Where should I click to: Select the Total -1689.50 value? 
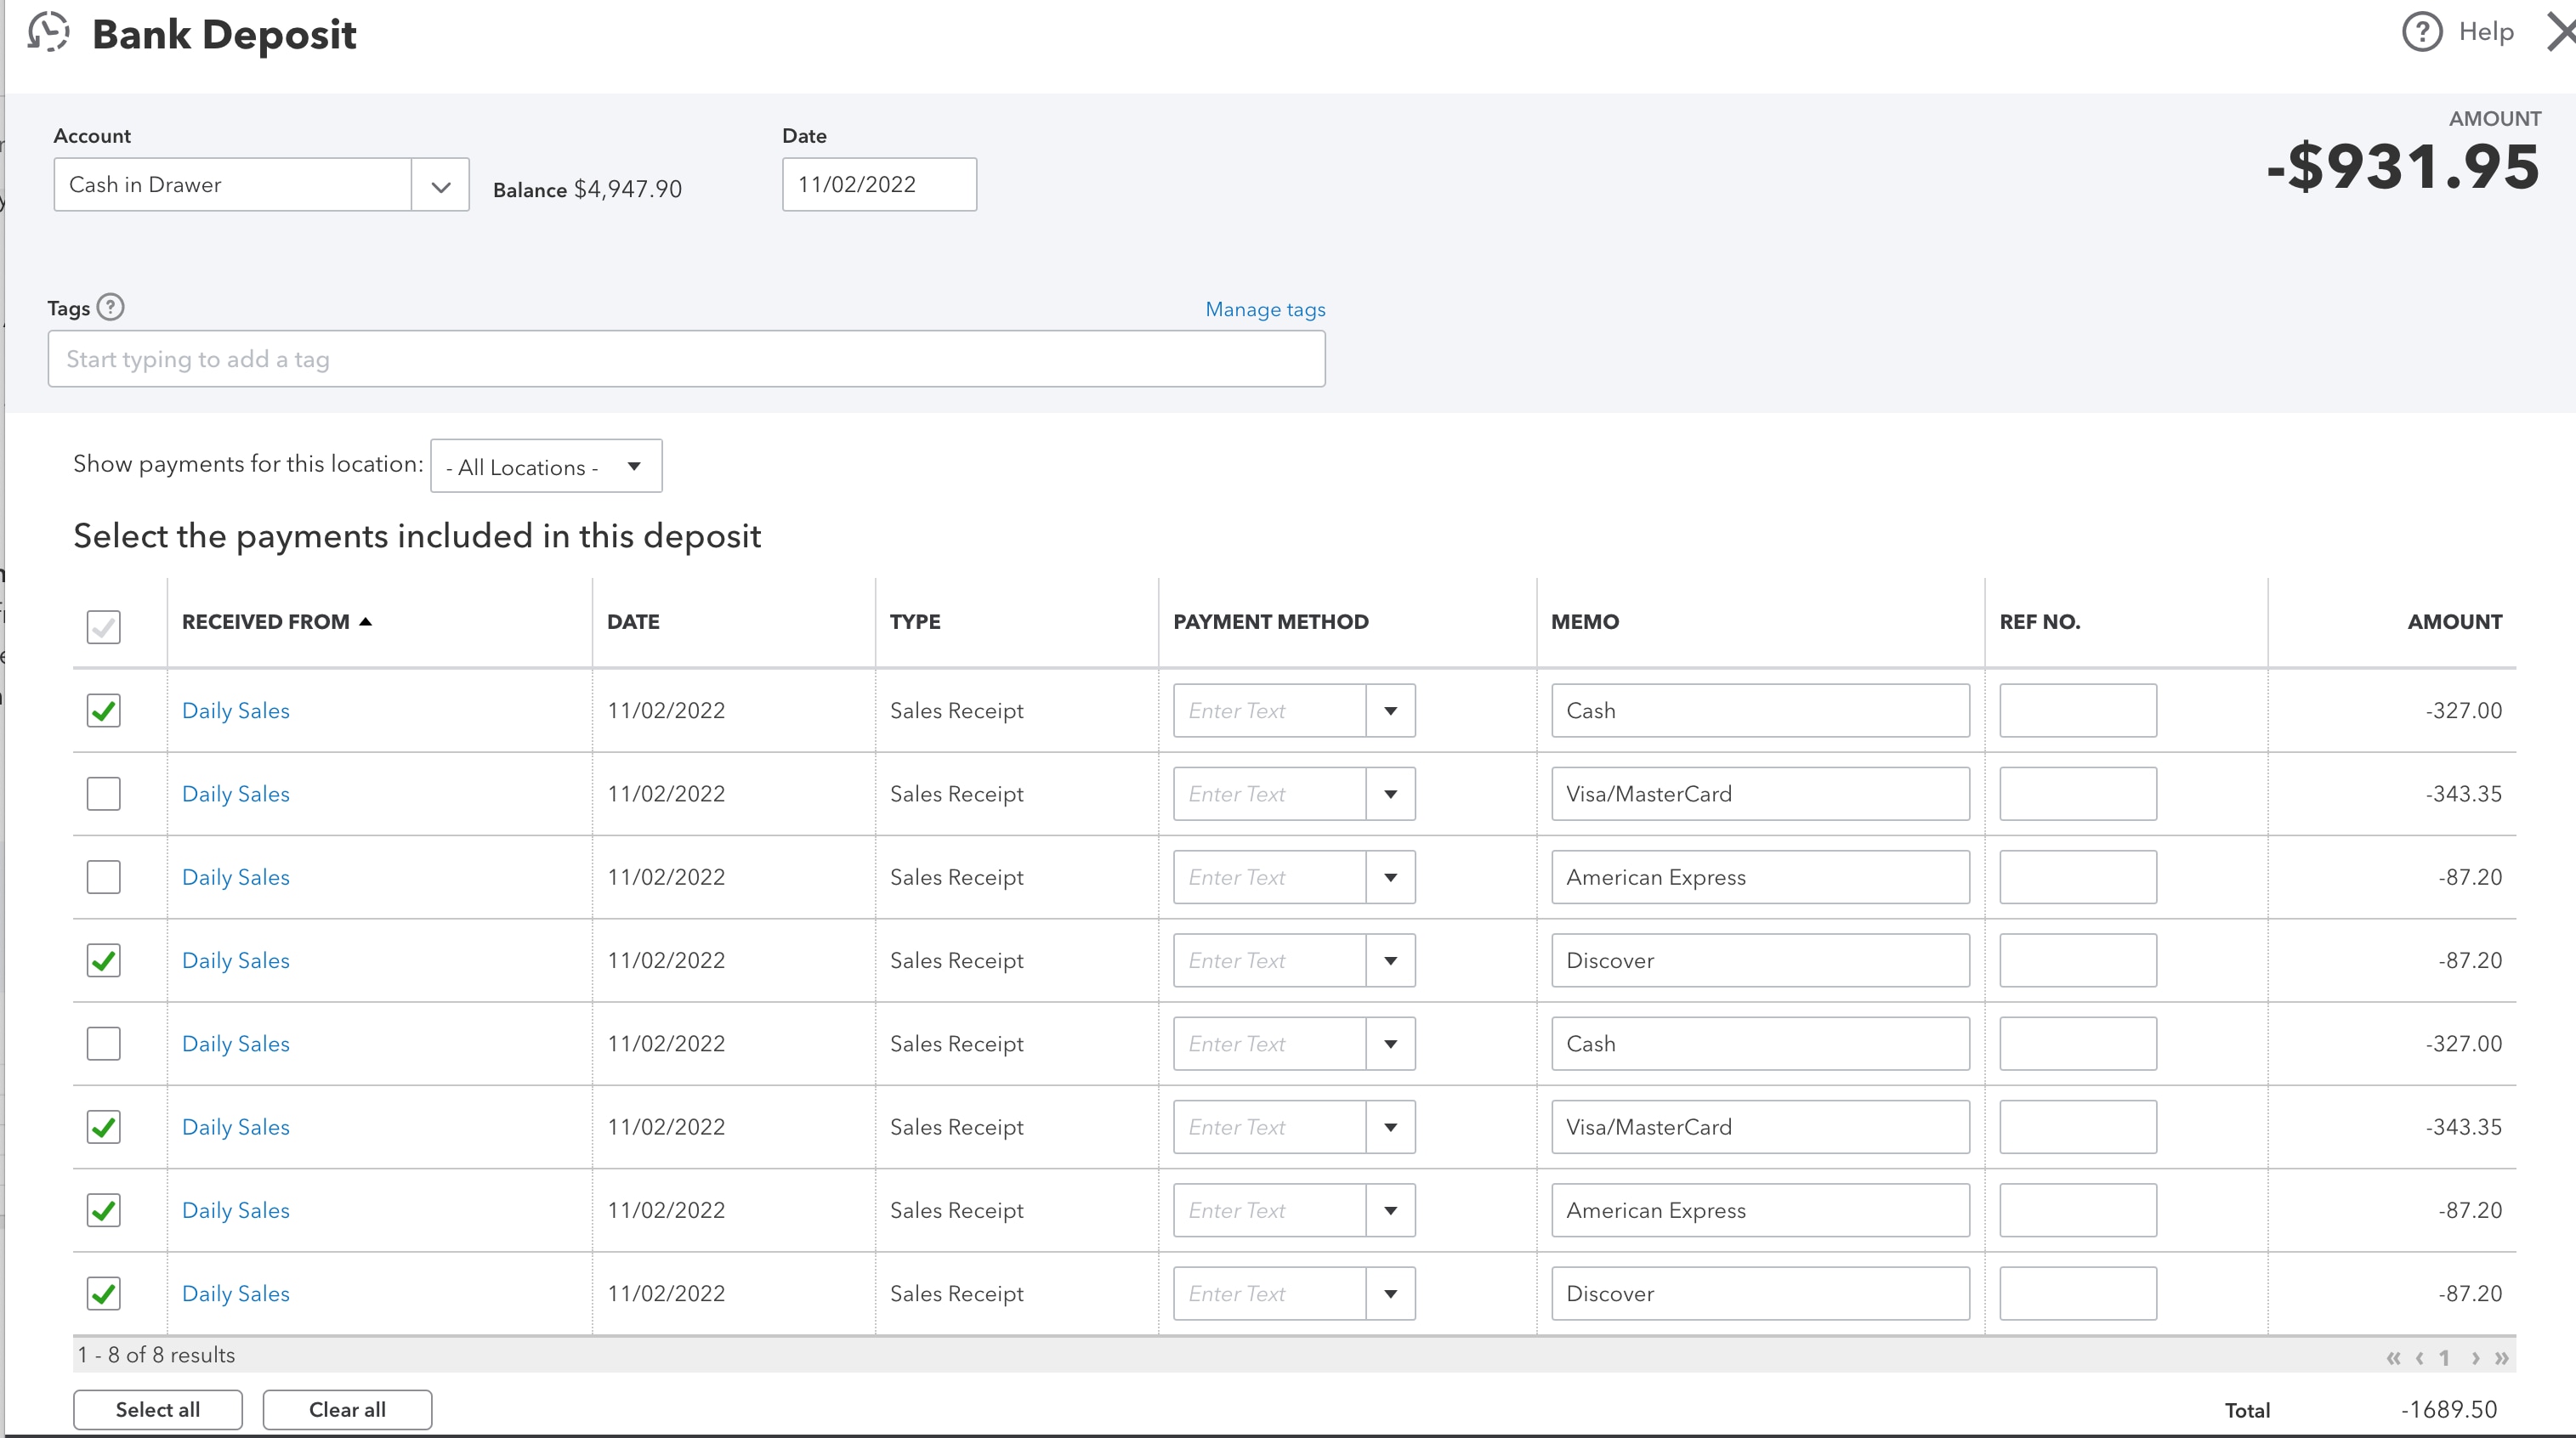click(x=2449, y=1409)
